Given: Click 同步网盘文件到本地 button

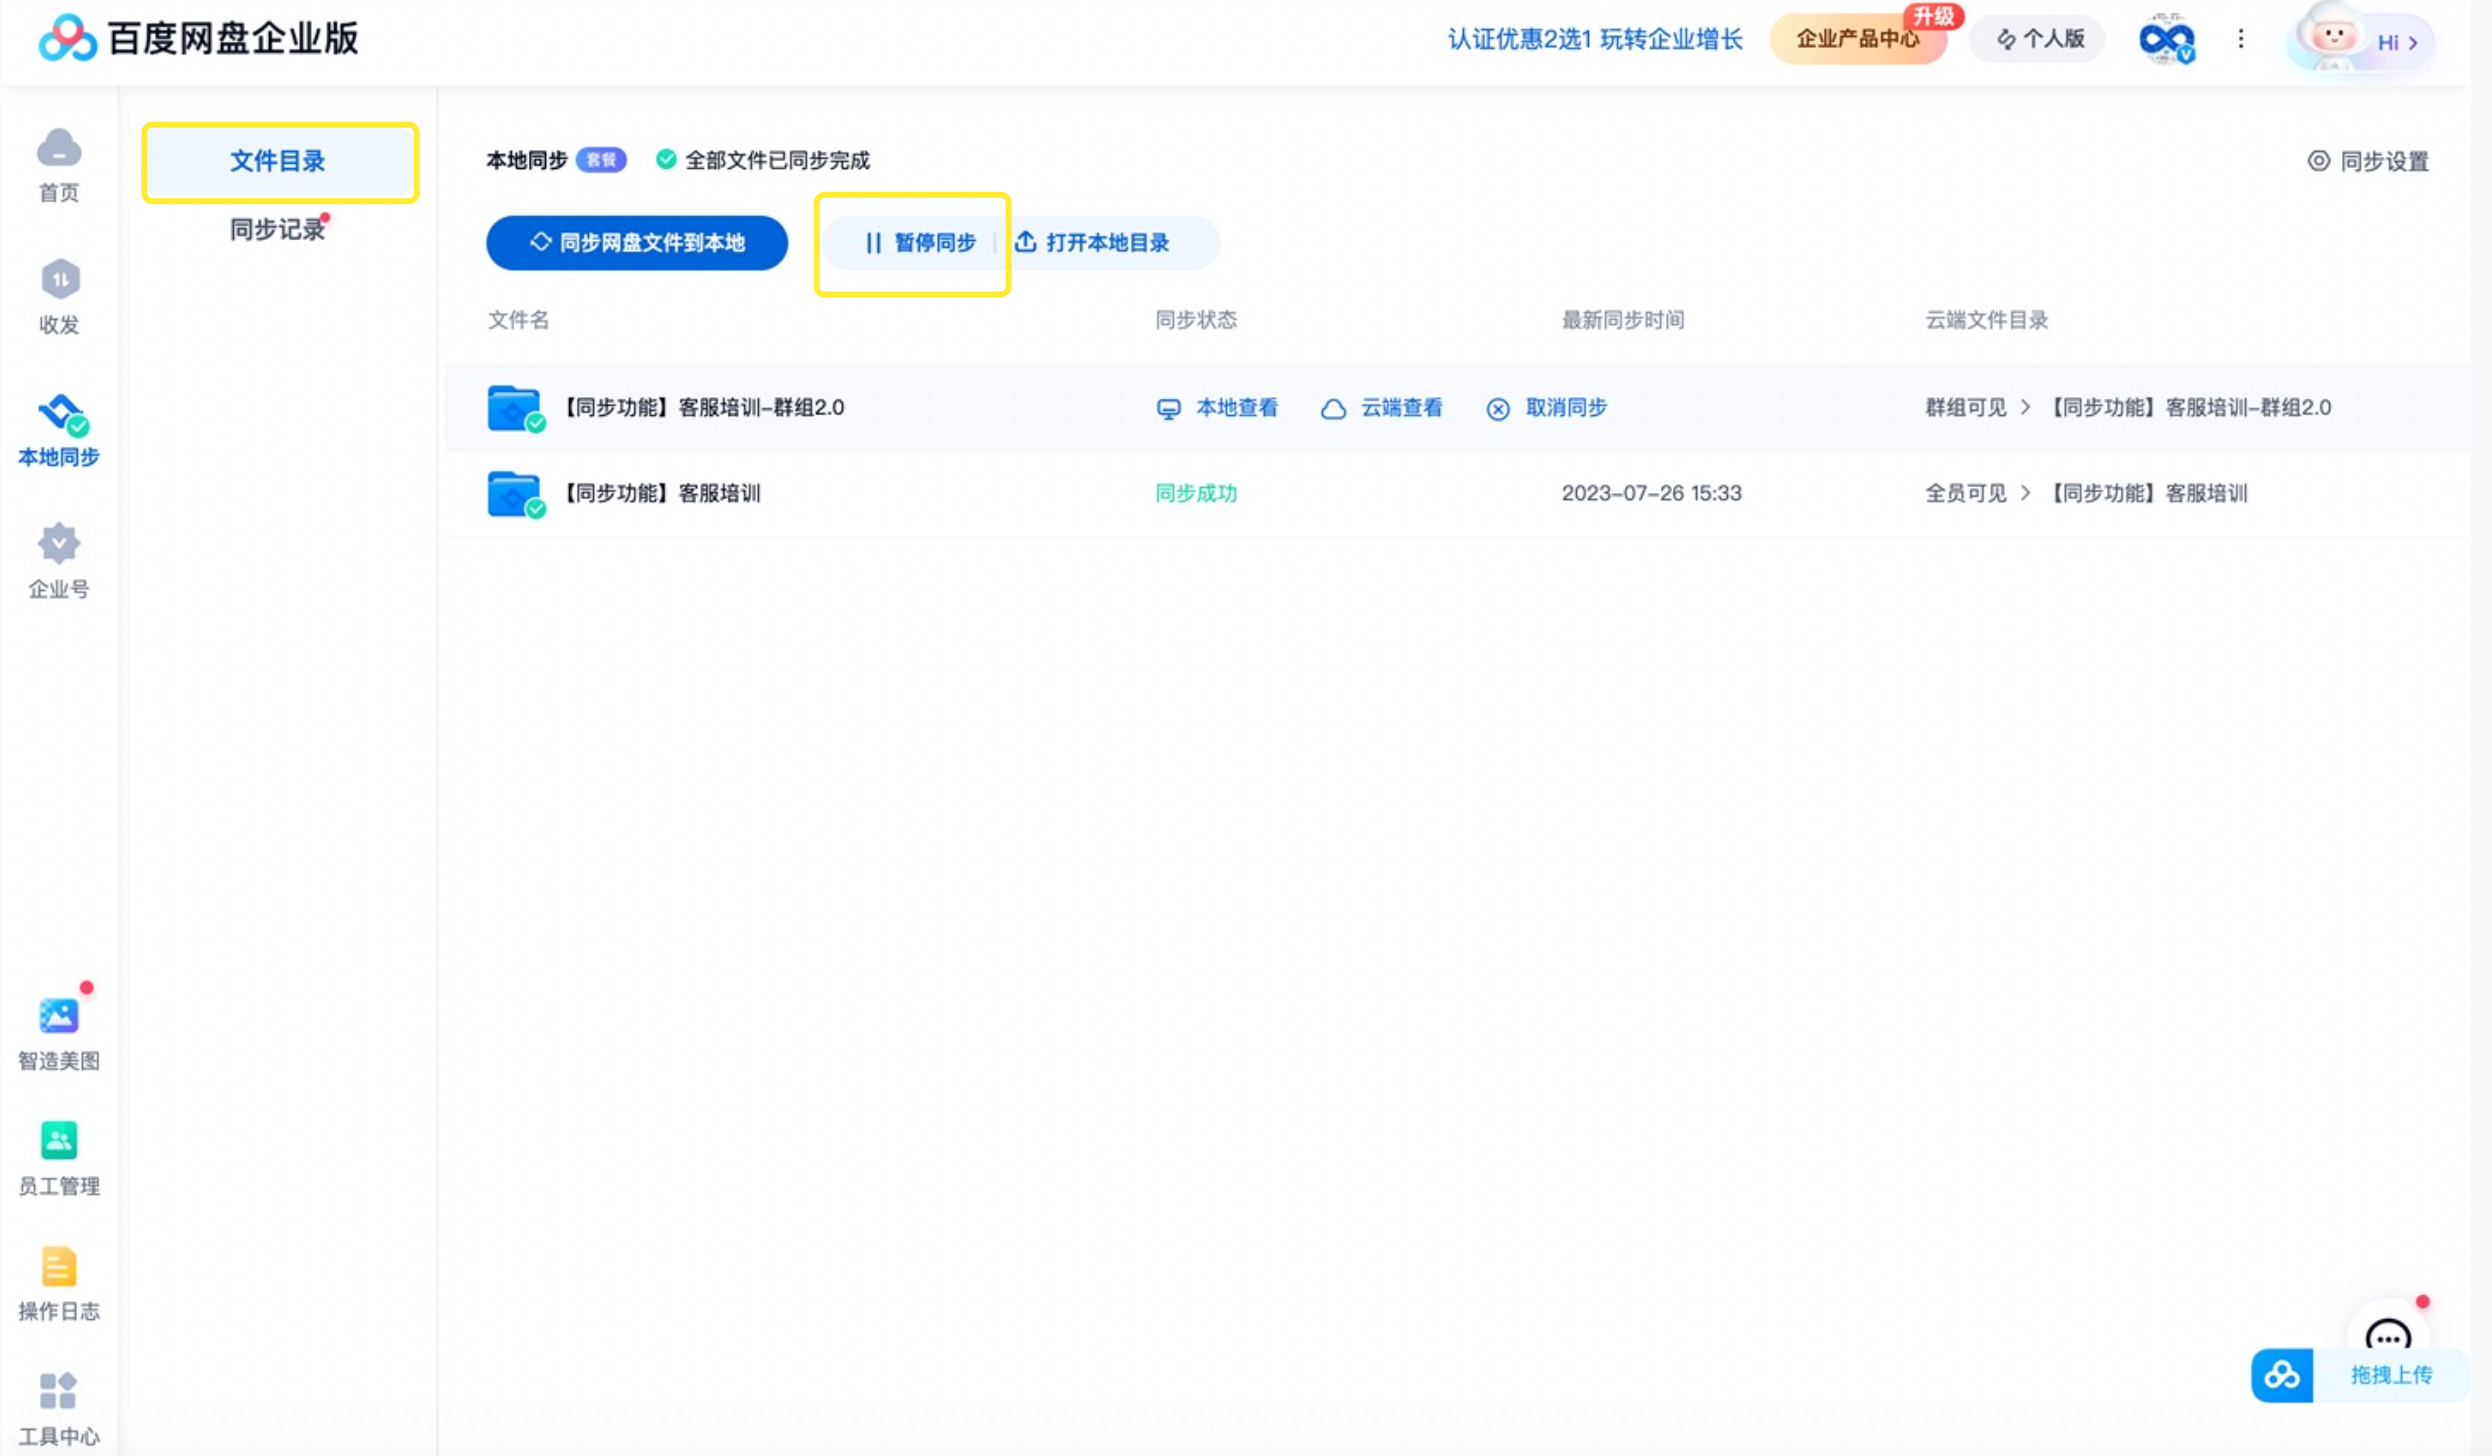Looking at the screenshot, I should [637, 242].
